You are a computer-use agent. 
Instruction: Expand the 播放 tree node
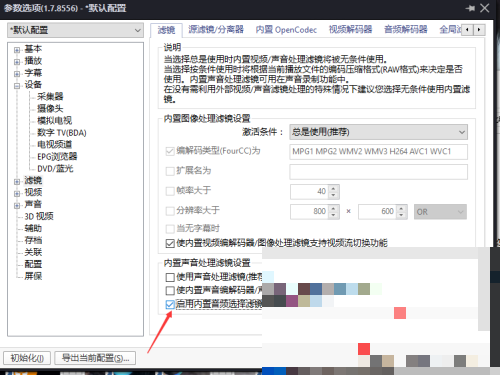(17, 62)
